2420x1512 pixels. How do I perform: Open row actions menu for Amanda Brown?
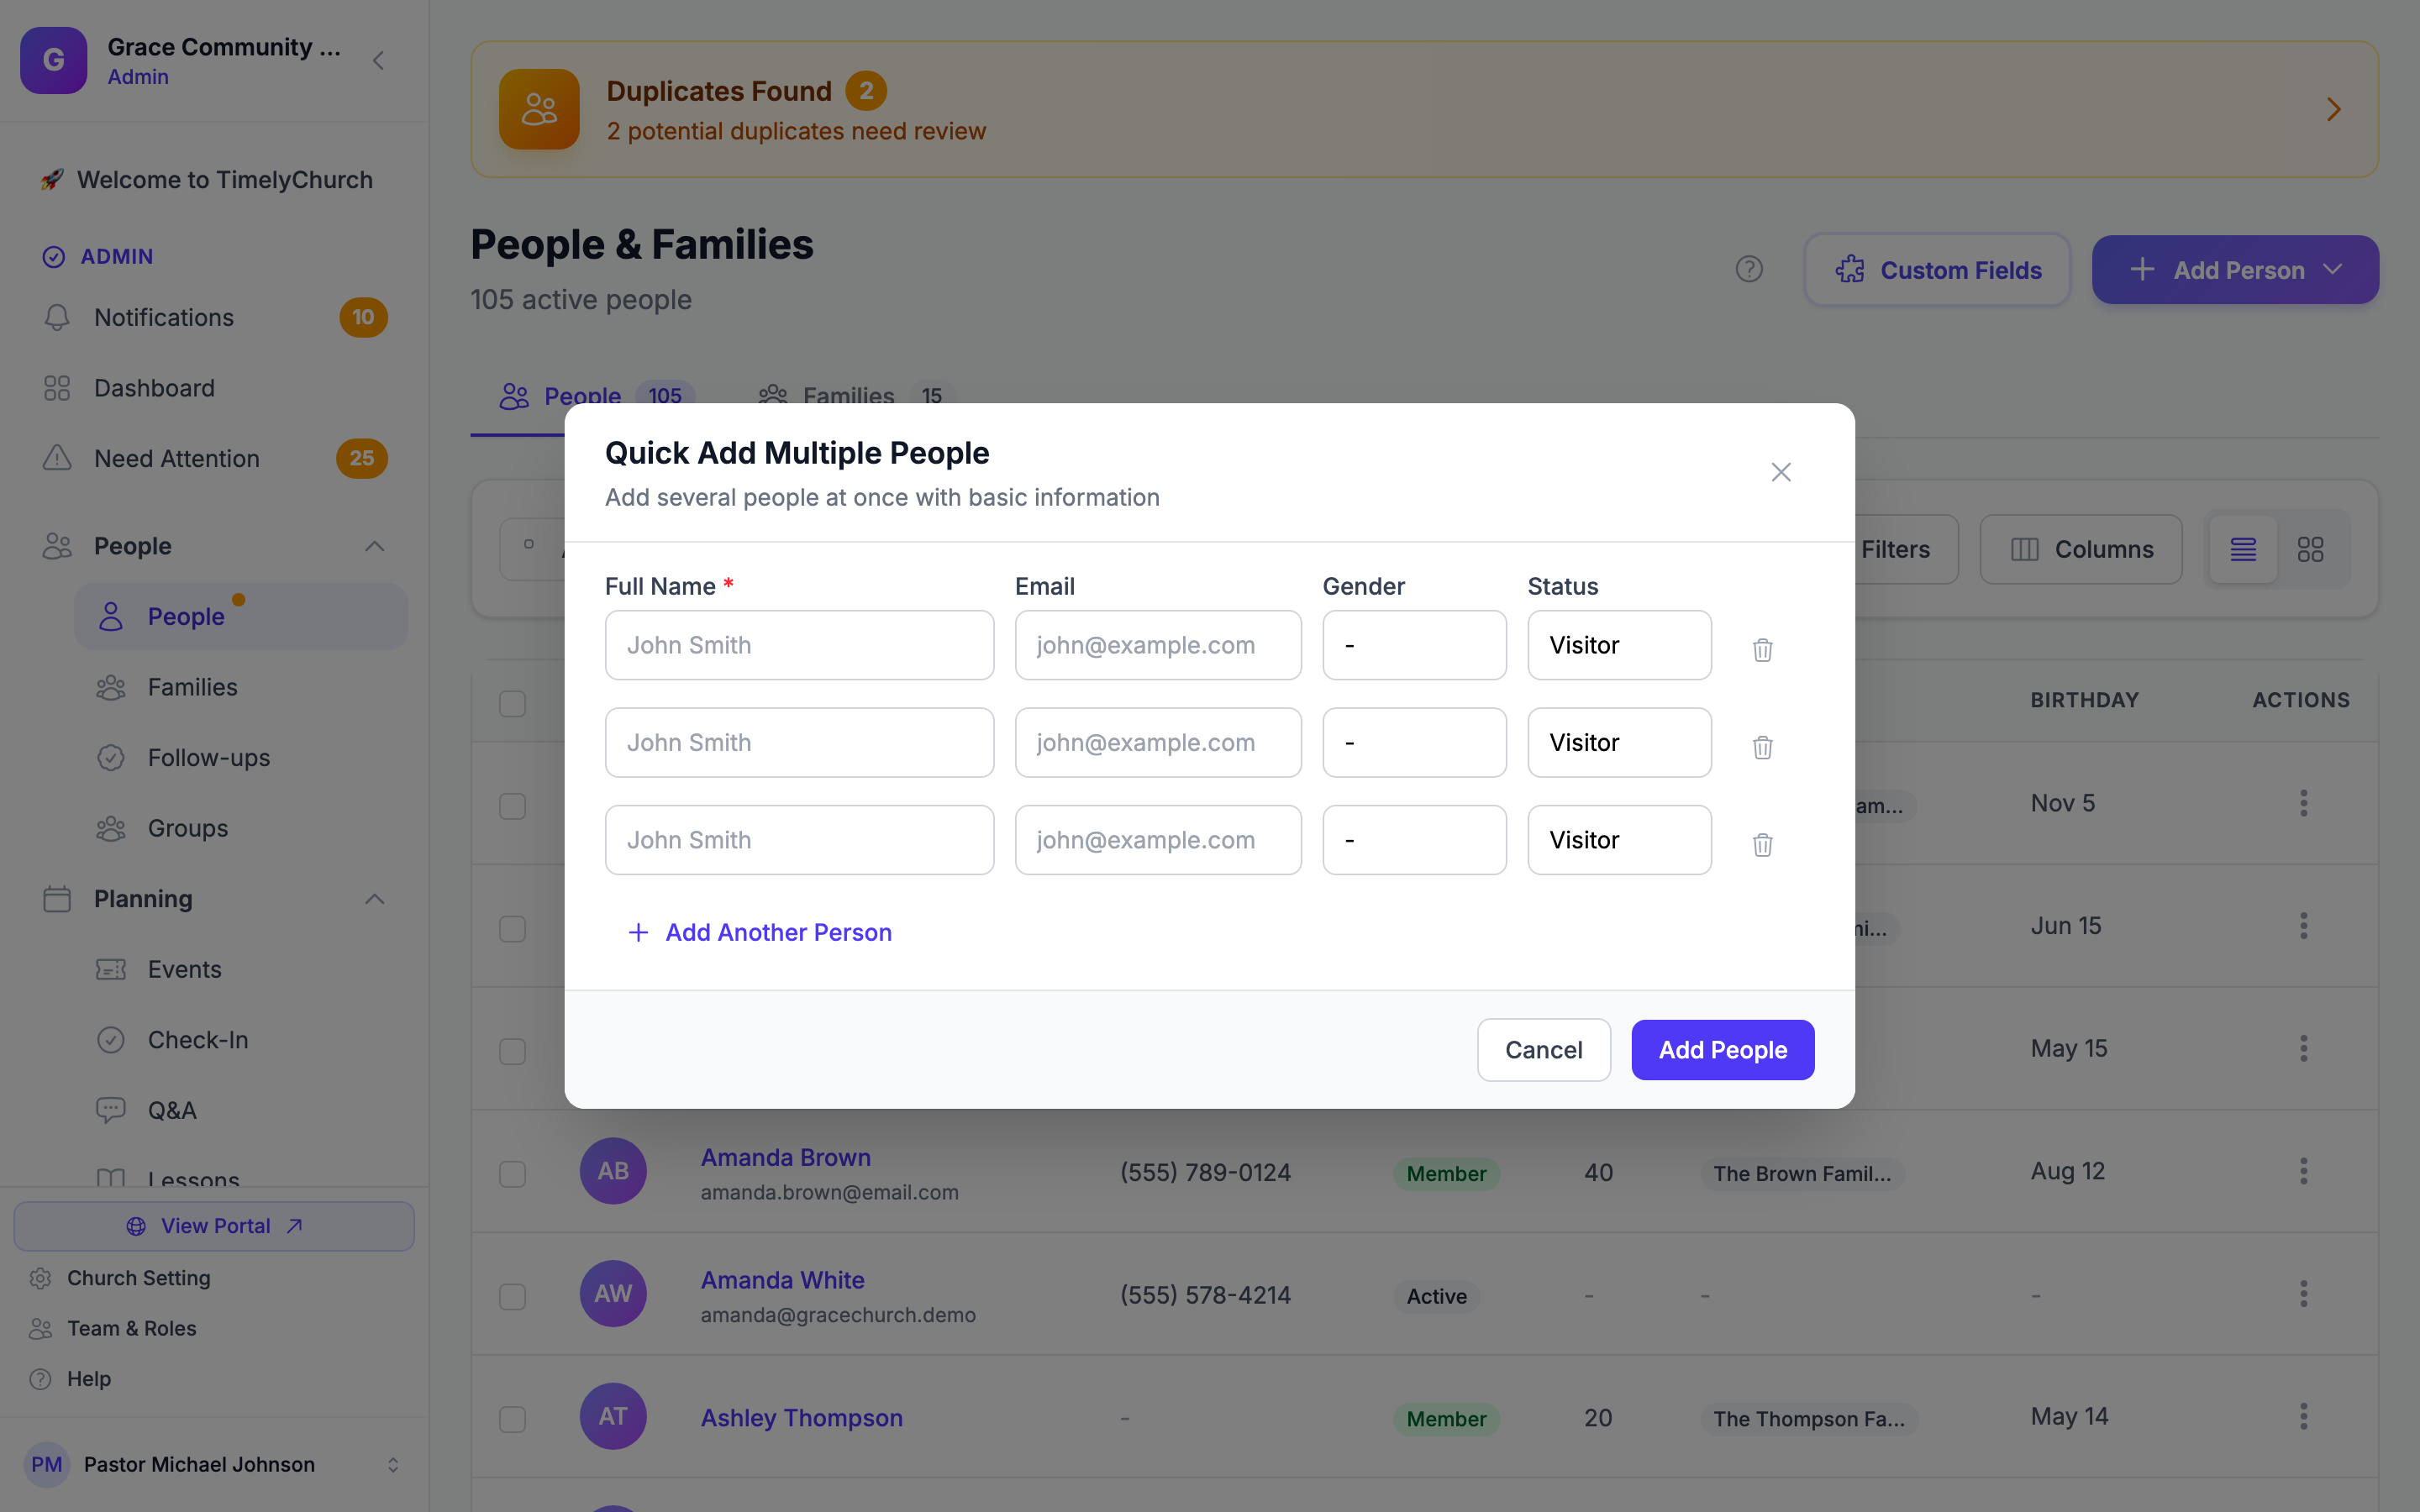click(2303, 1171)
